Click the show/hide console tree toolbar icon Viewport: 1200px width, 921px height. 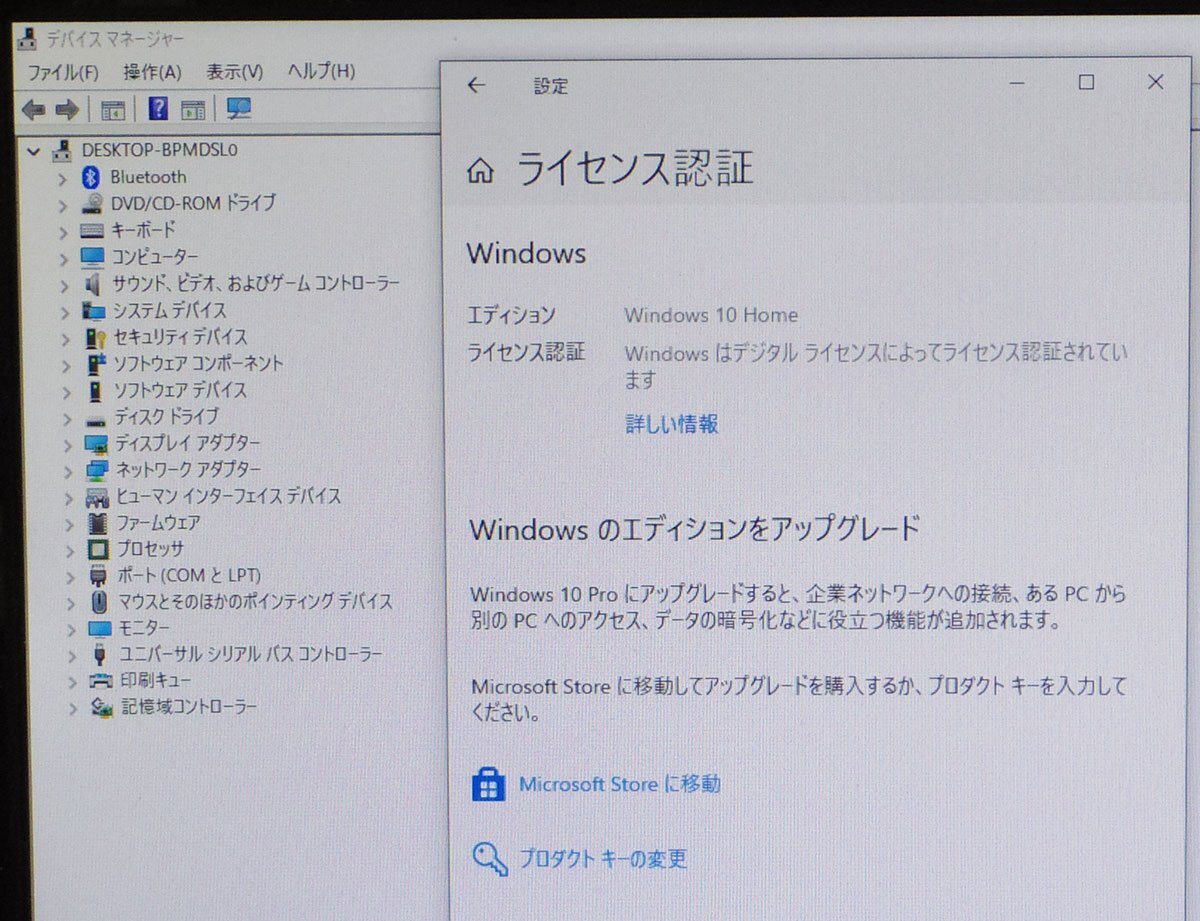tap(112, 109)
